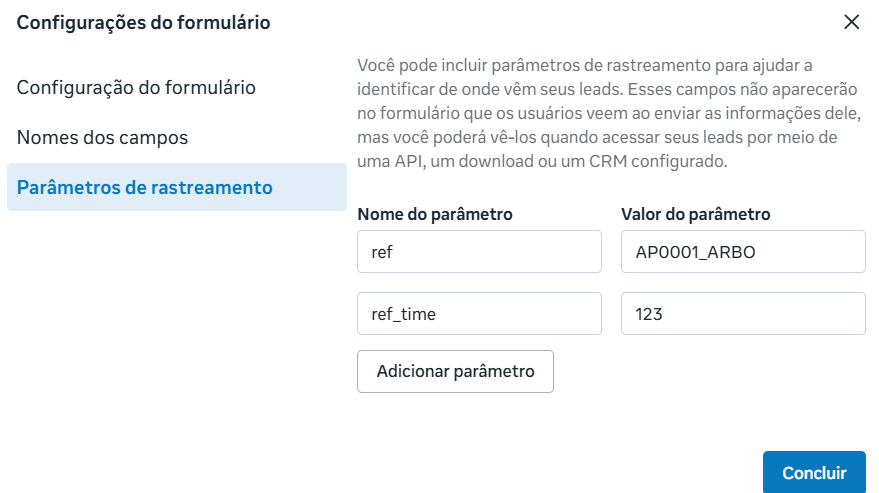
Task: Click the Concluir button
Action: coord(814,472)
